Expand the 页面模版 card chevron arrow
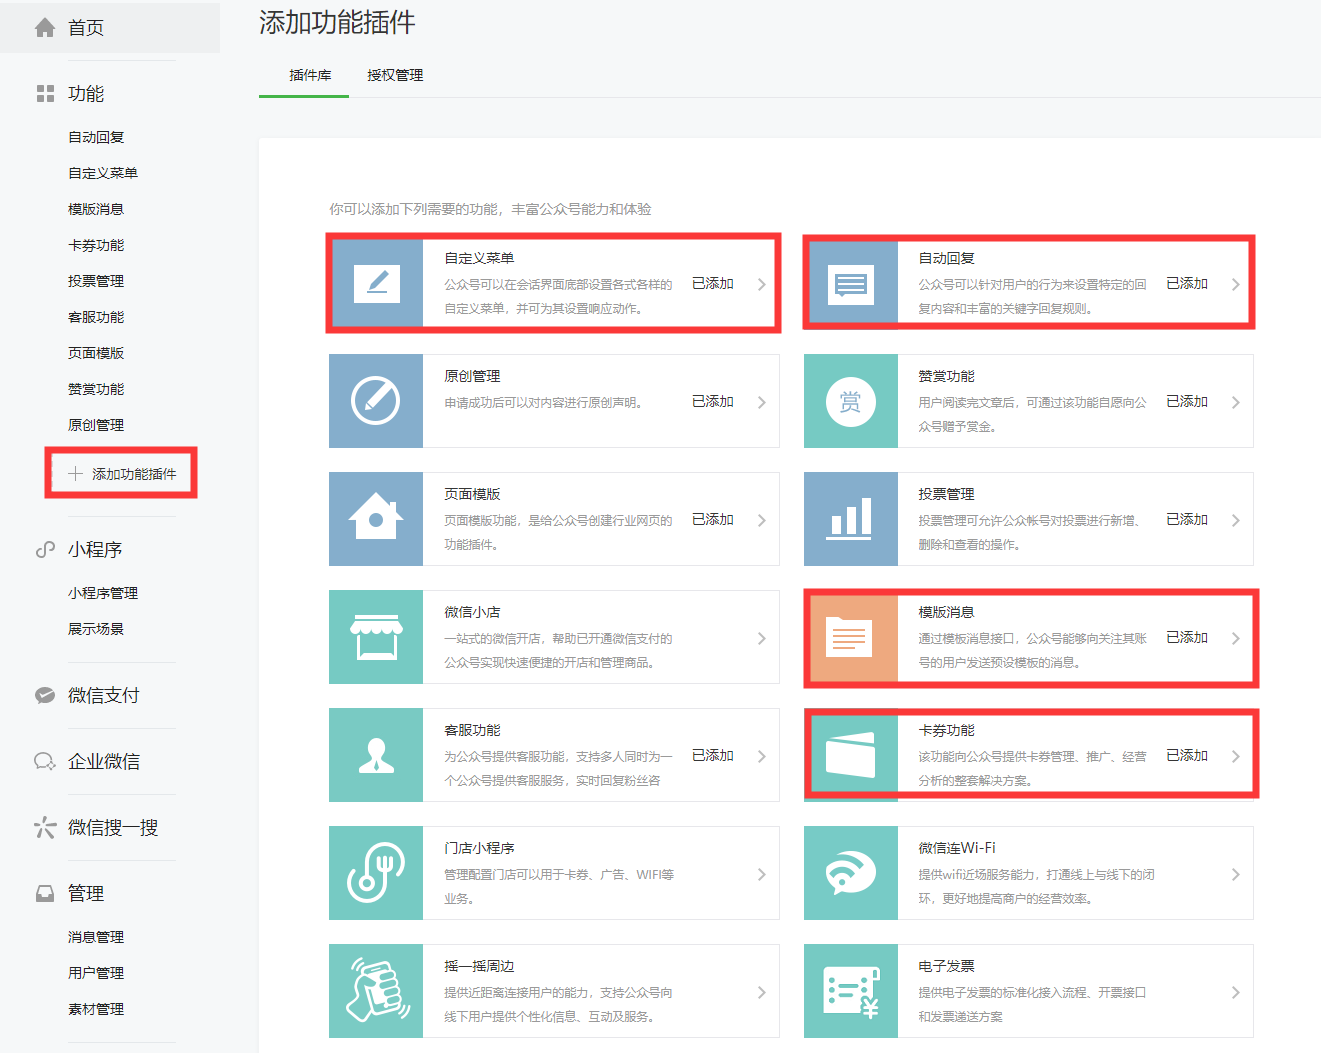This screenshot has height=1053, width=1321. pyautogui.click(x=761, y=520)
